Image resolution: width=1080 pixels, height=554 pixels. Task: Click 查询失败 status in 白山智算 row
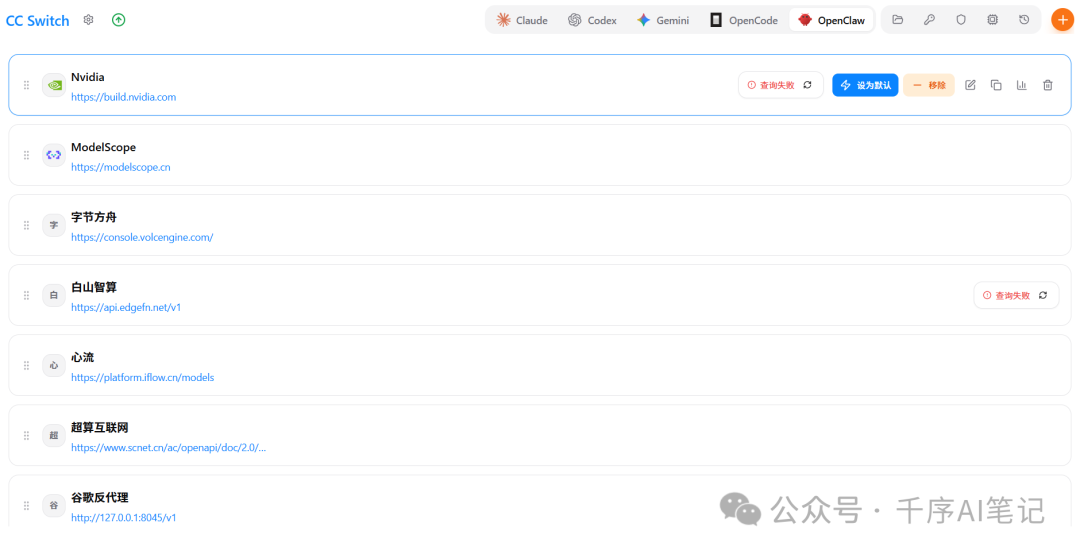click(1006, 296)
